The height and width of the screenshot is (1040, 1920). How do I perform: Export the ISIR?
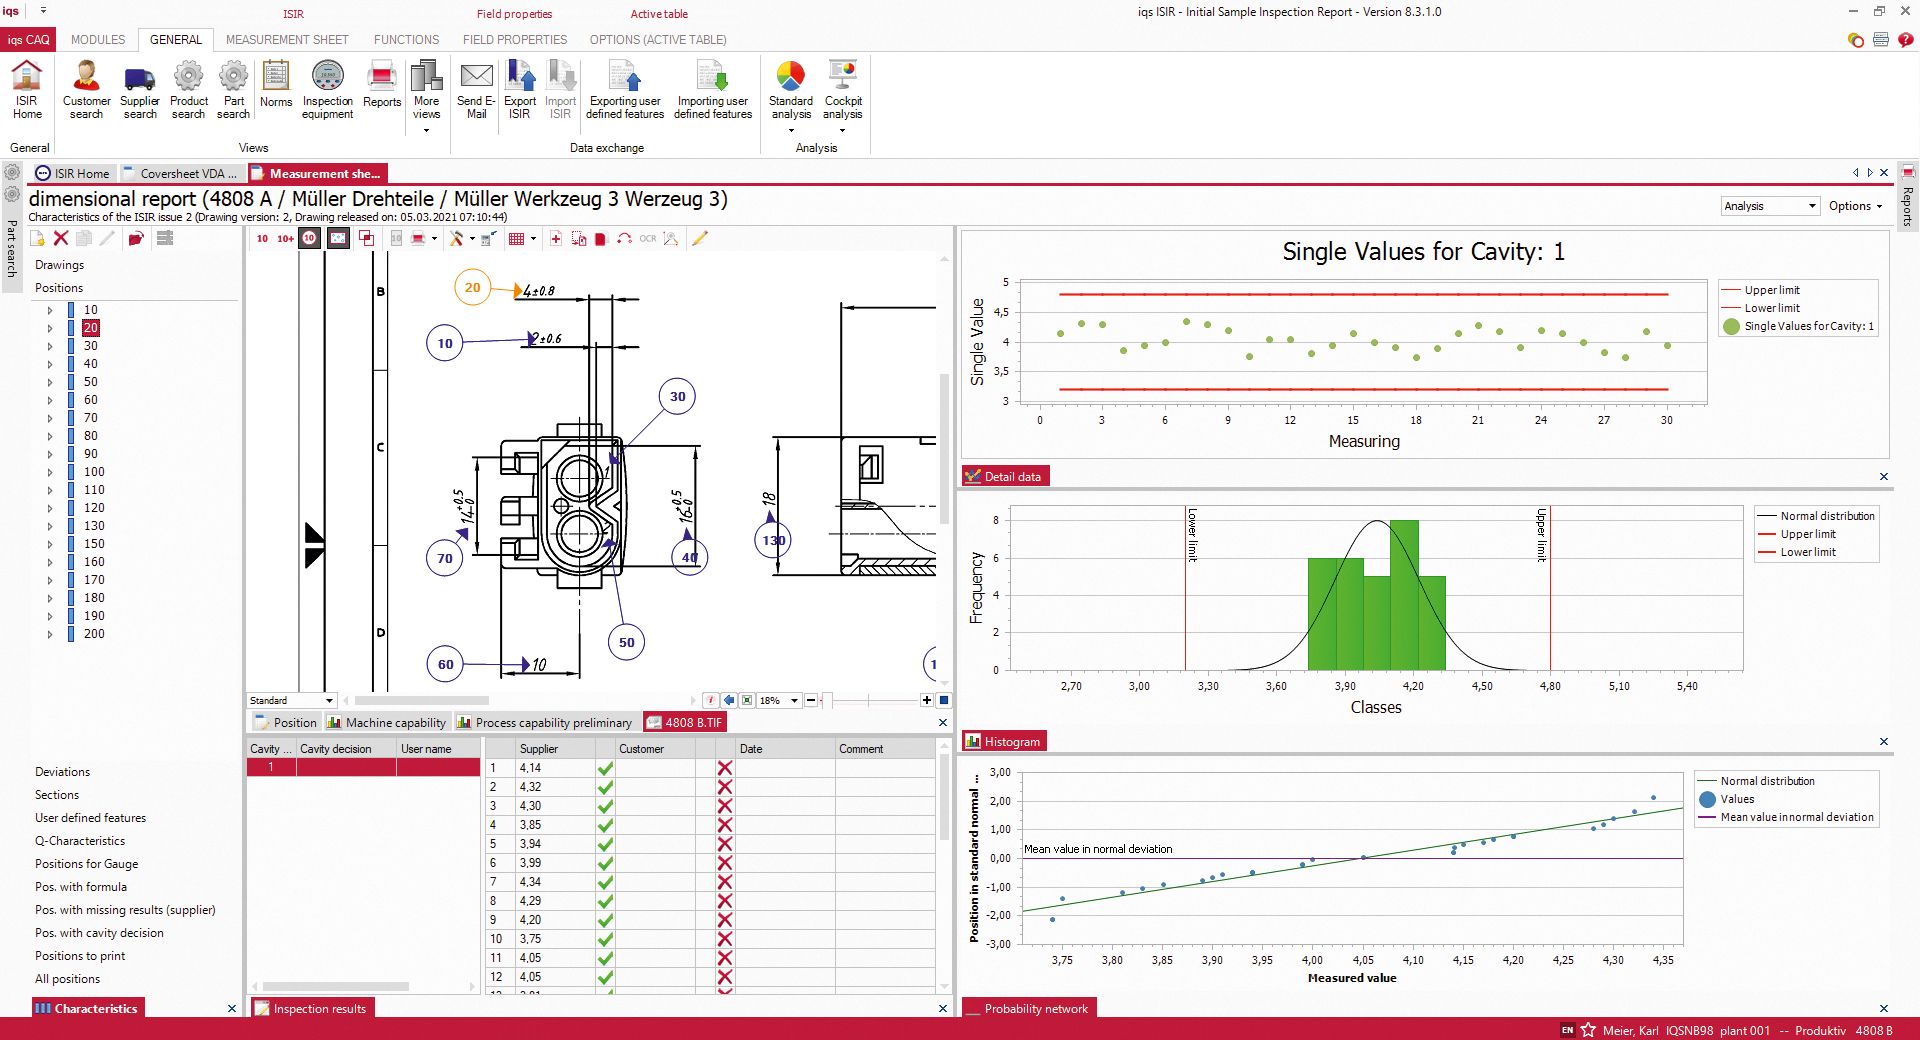[519, 88]
